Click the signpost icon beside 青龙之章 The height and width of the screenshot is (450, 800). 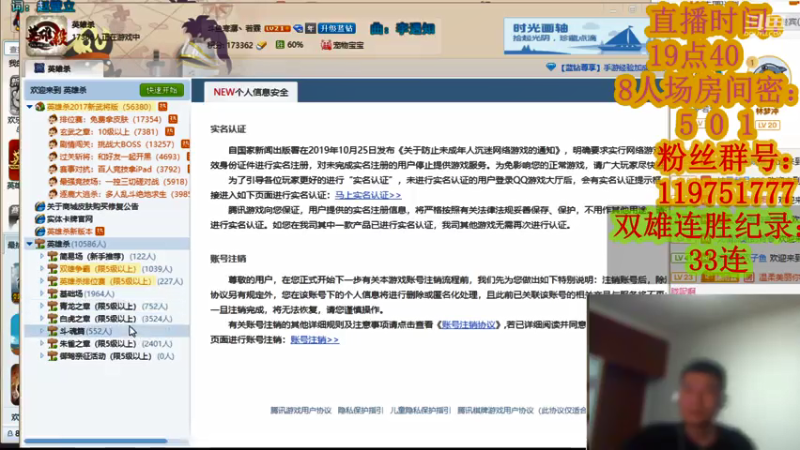(53, 306)
